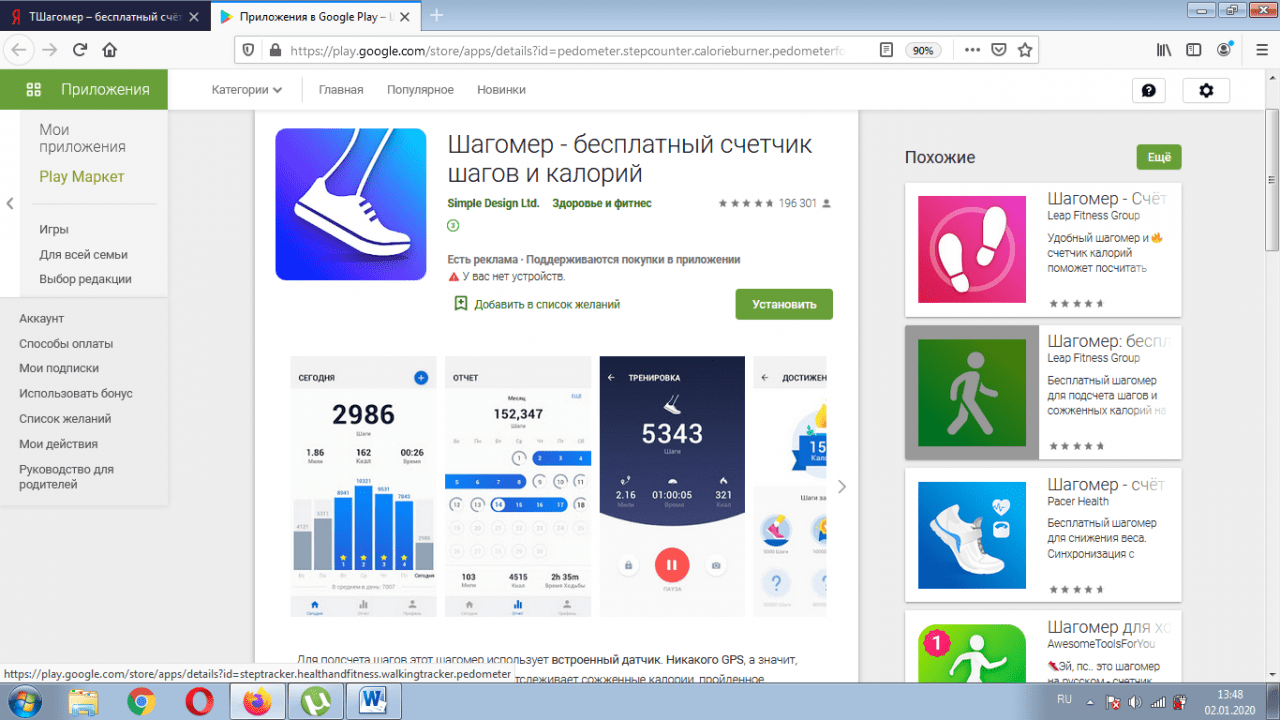Open the Сегодня 2986 steps screenshot
1280x720 pixels.
point(363,486)
